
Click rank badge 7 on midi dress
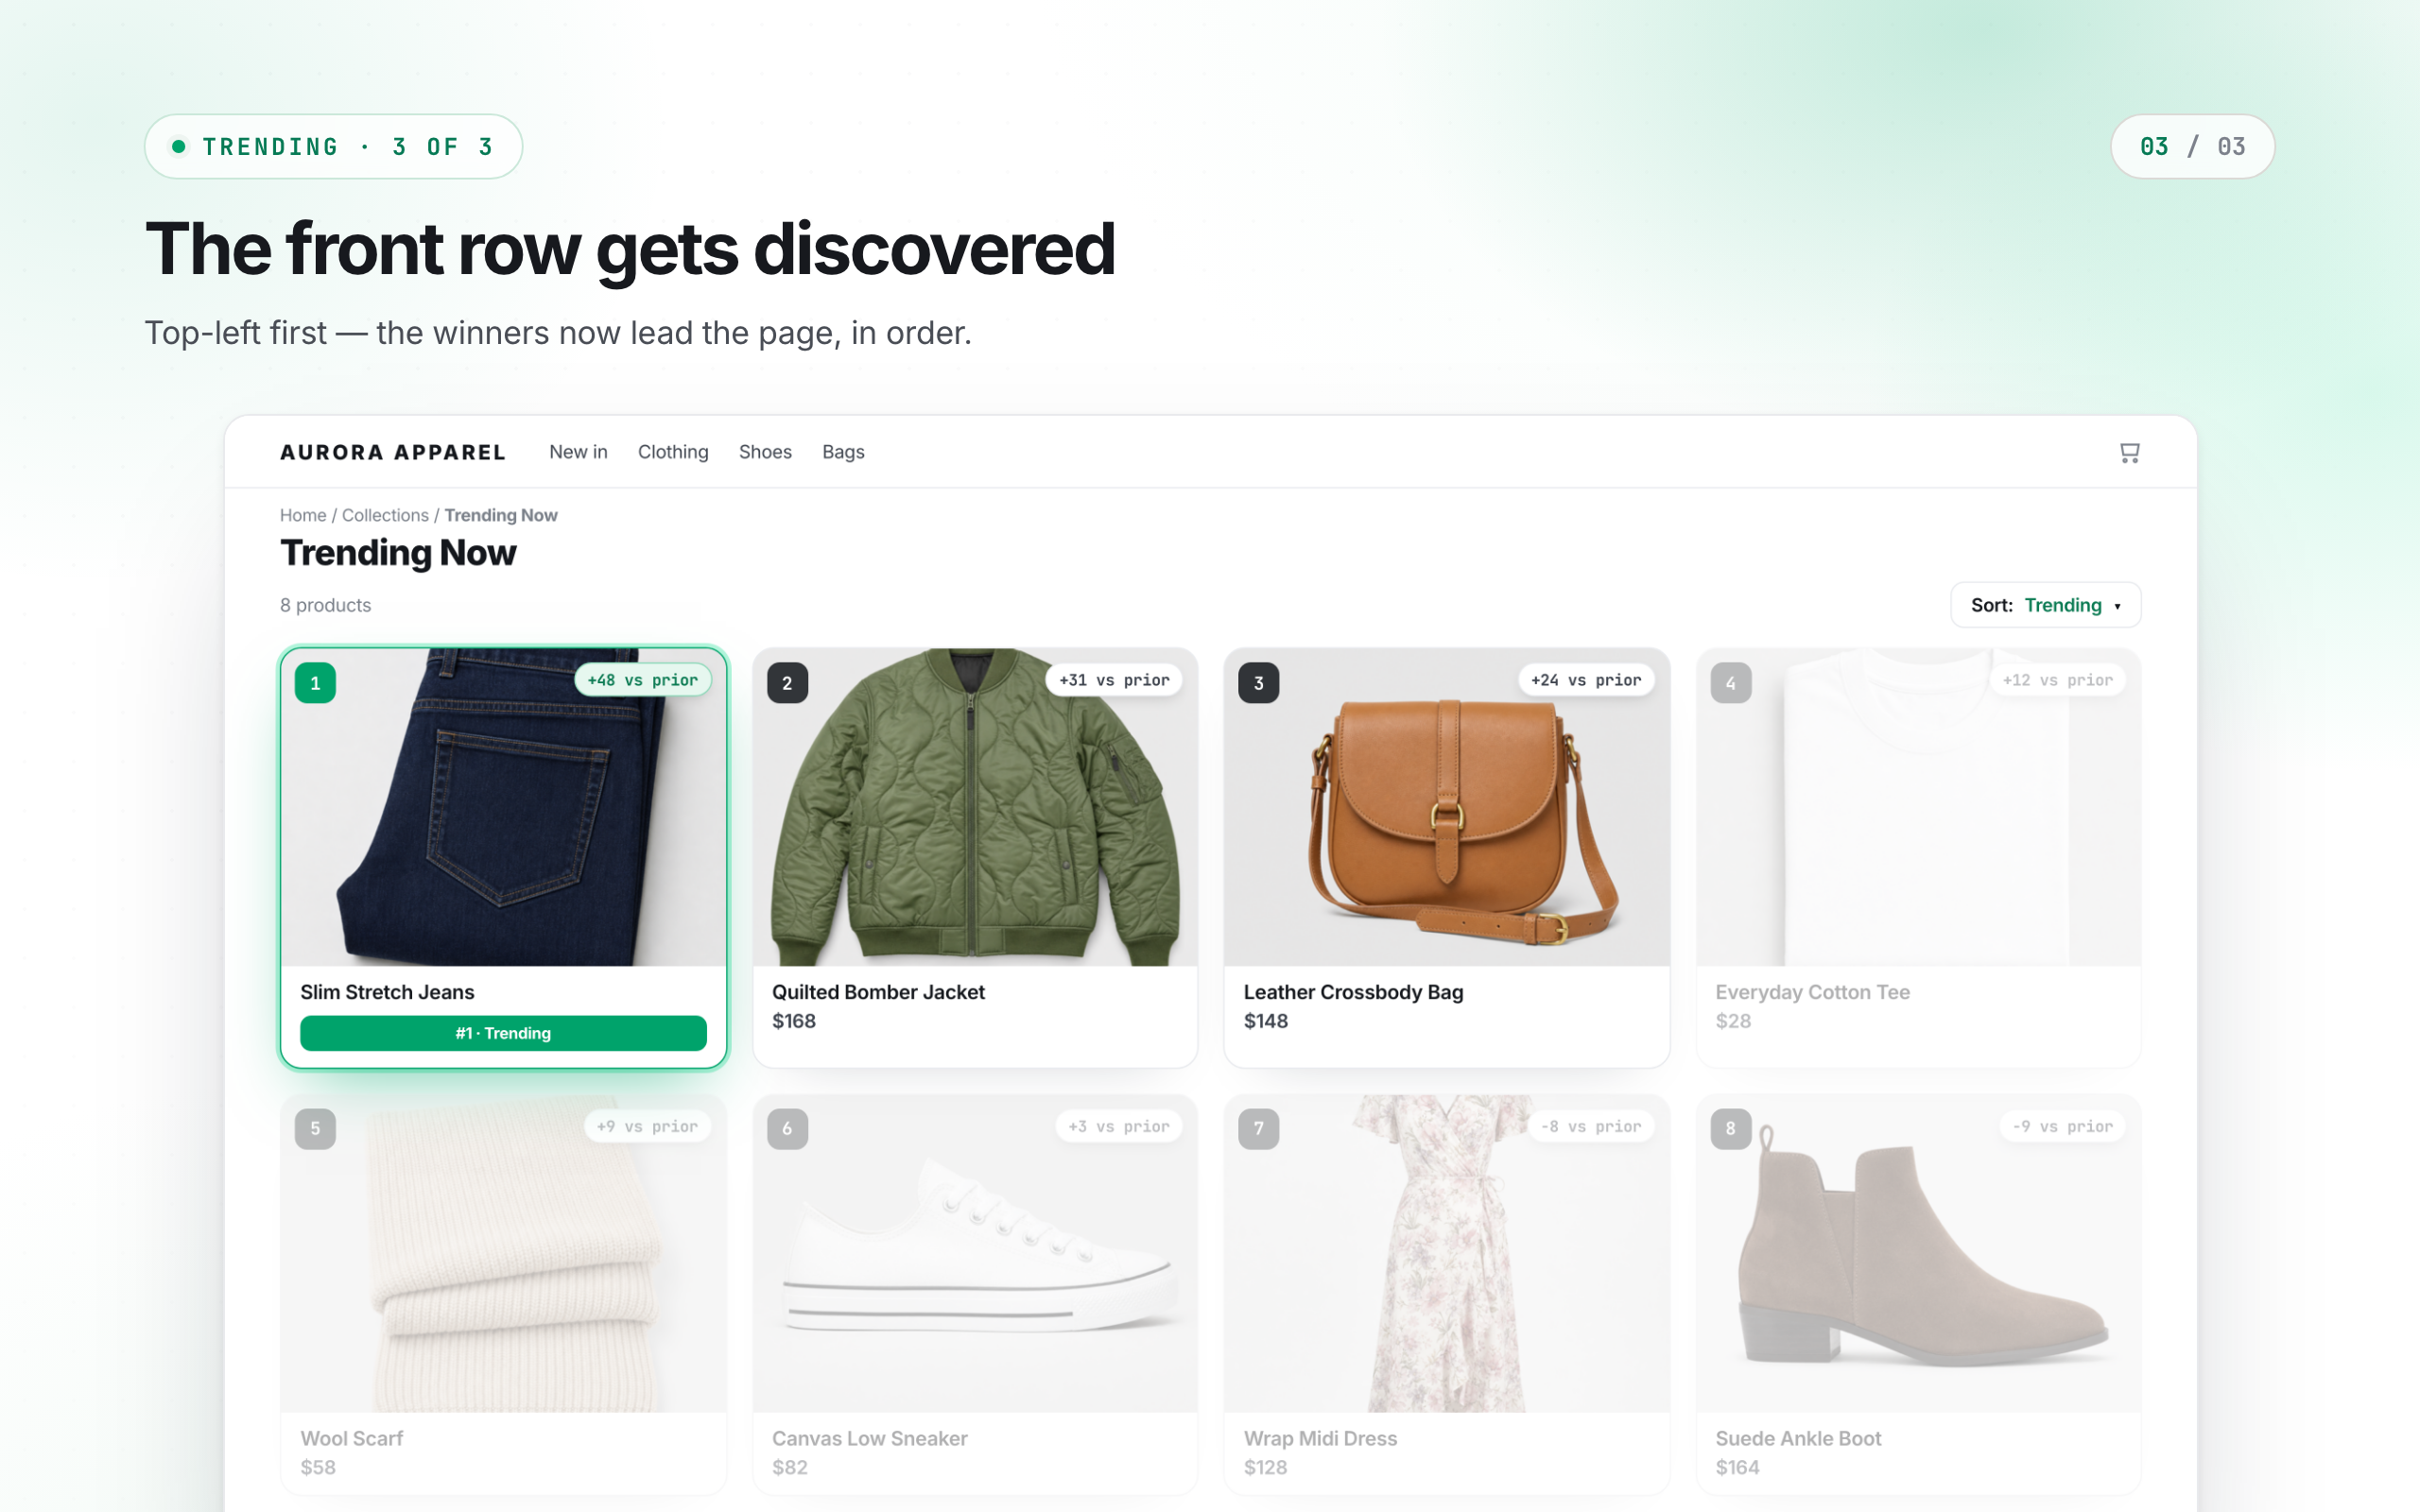[x=1259, y=1129]
